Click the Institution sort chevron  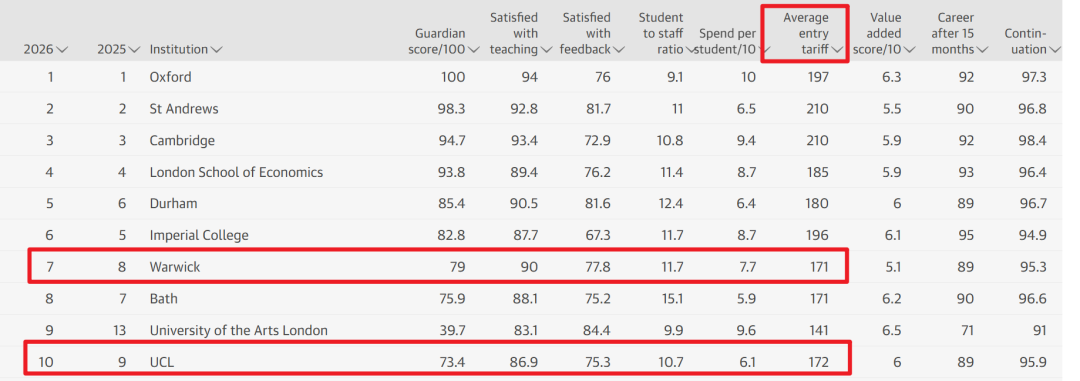(x=216, y=50)
